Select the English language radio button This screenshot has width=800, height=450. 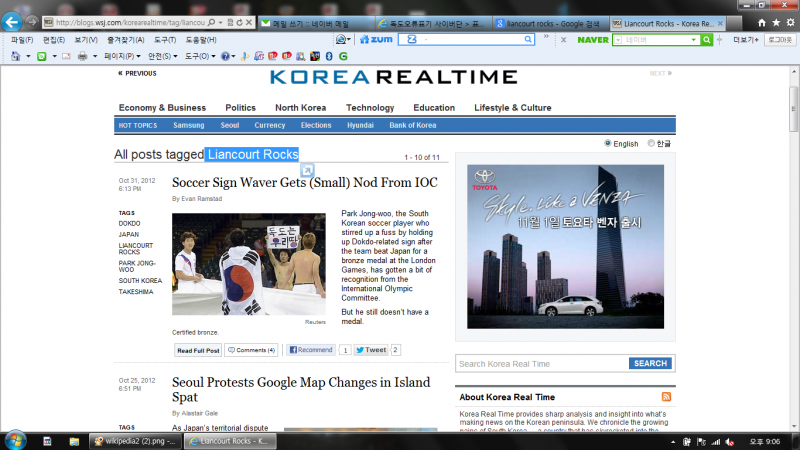click(x=608, y=143)
